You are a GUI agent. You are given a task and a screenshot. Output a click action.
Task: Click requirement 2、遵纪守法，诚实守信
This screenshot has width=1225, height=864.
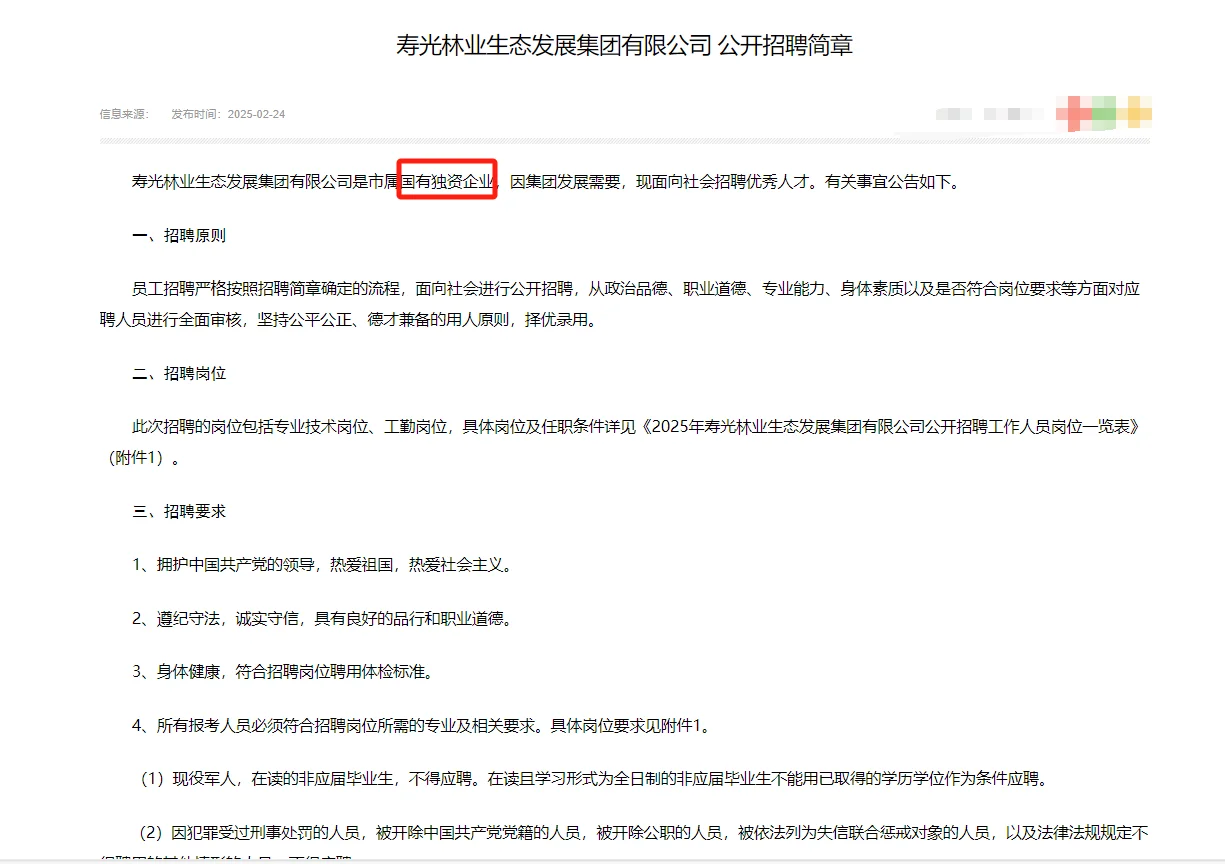point(323,619)
